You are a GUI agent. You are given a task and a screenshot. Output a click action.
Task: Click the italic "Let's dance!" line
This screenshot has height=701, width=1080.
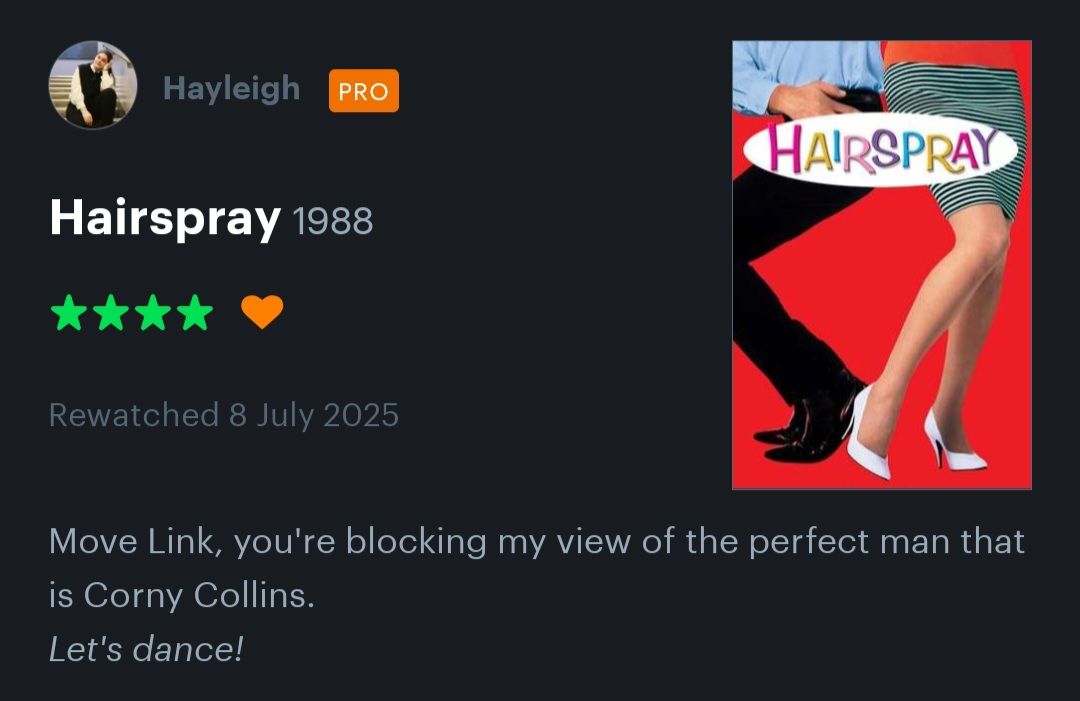click(146, 649)
